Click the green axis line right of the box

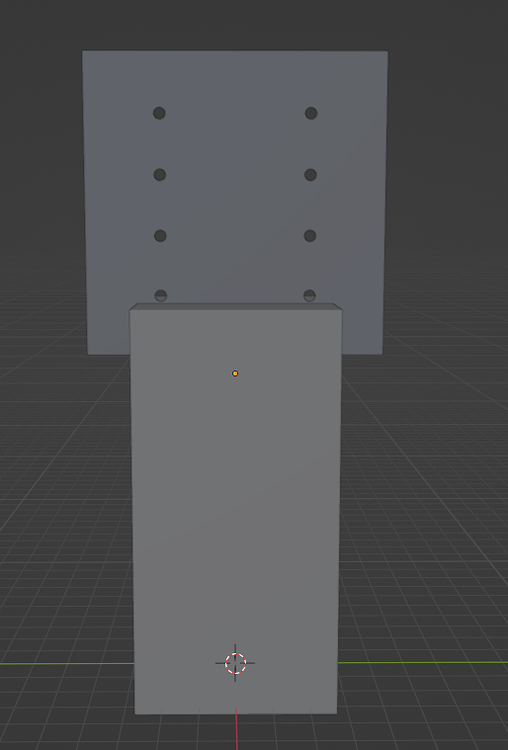coord(423,662)
